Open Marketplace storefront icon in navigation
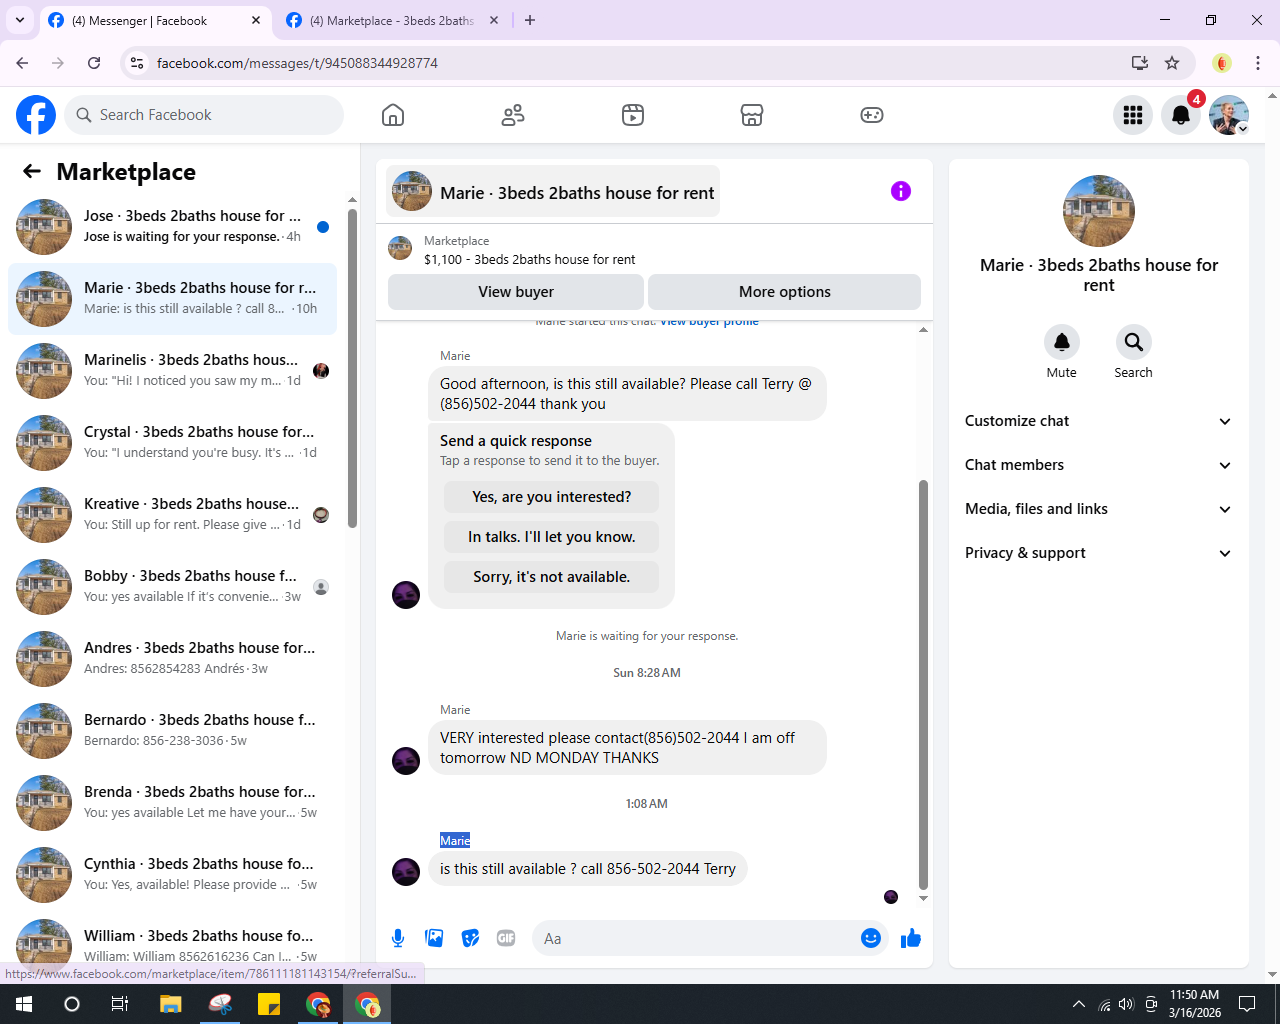The image size is (1280, 1024). 752,115
